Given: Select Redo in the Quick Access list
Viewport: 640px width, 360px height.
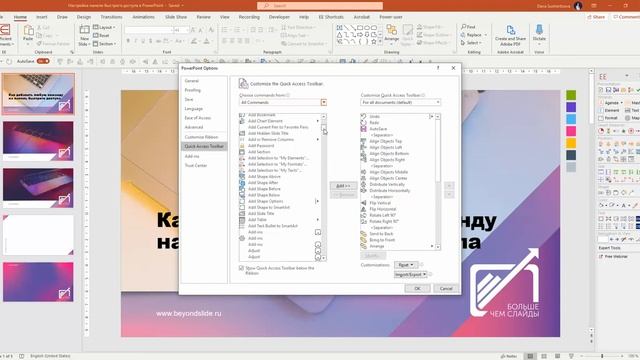Looking at the screenshot, I should (x=374, y=122).
